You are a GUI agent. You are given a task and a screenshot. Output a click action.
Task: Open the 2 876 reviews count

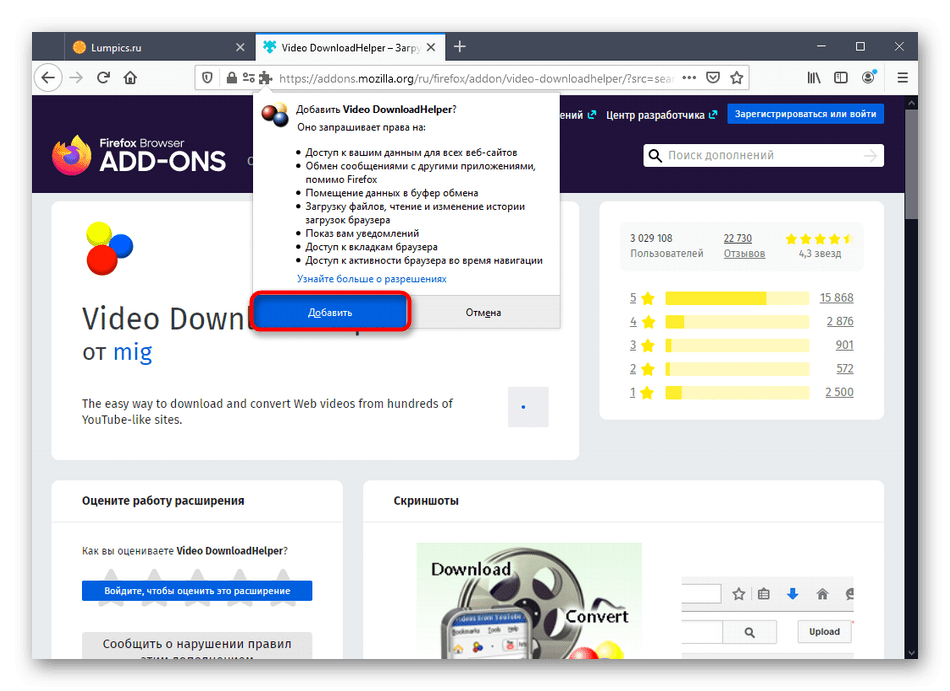(840, 322)
